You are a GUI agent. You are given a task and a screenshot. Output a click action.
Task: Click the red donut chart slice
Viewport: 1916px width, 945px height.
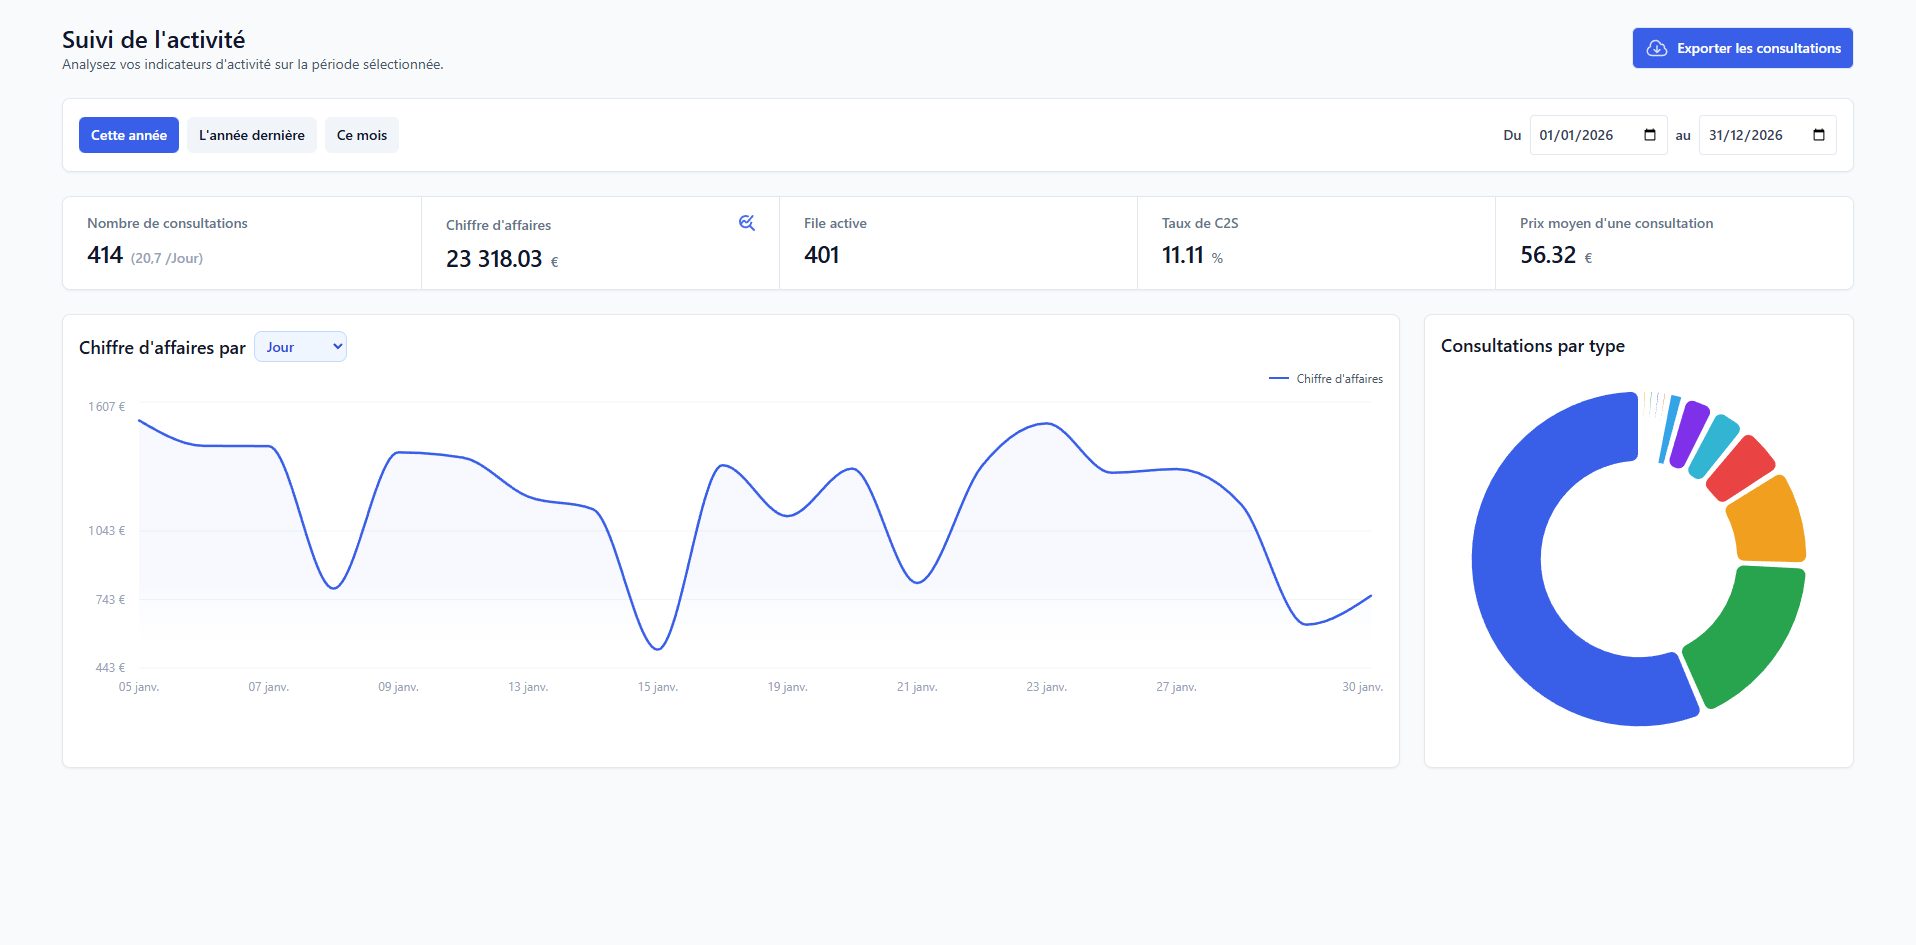1740,468
